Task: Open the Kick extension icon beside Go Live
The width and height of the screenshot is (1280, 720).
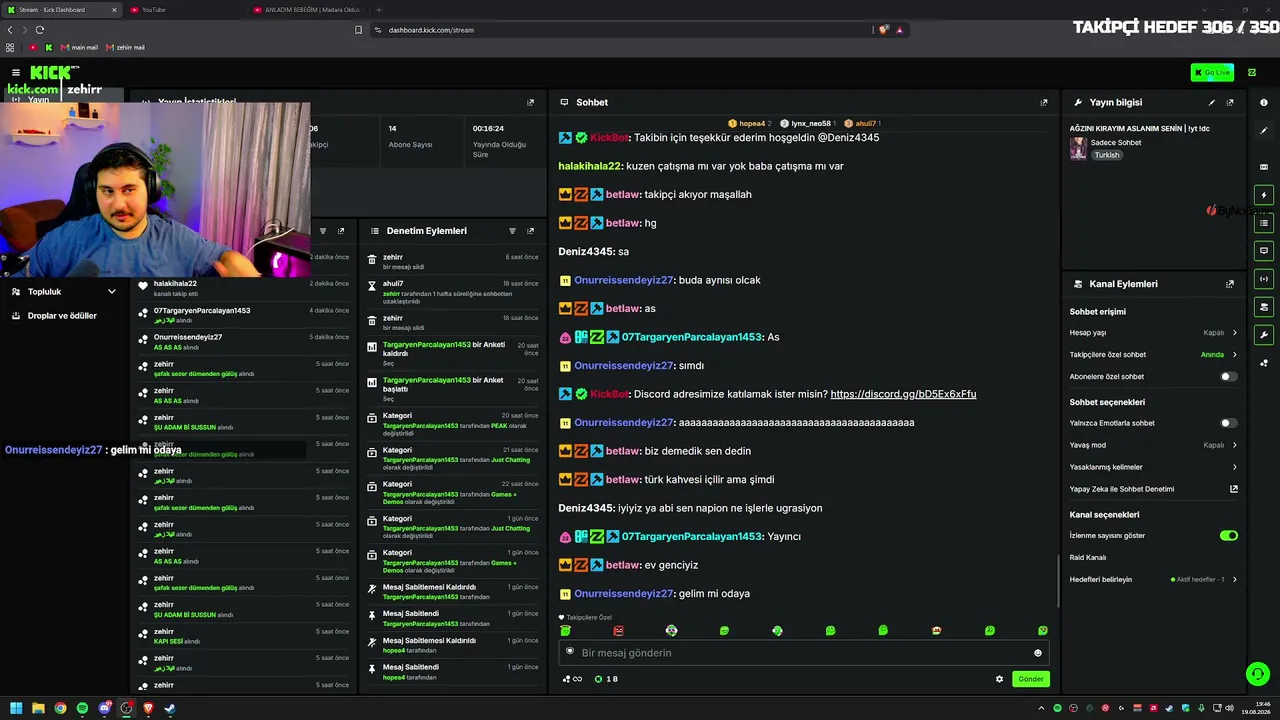Action: [x=1252, y=72]
